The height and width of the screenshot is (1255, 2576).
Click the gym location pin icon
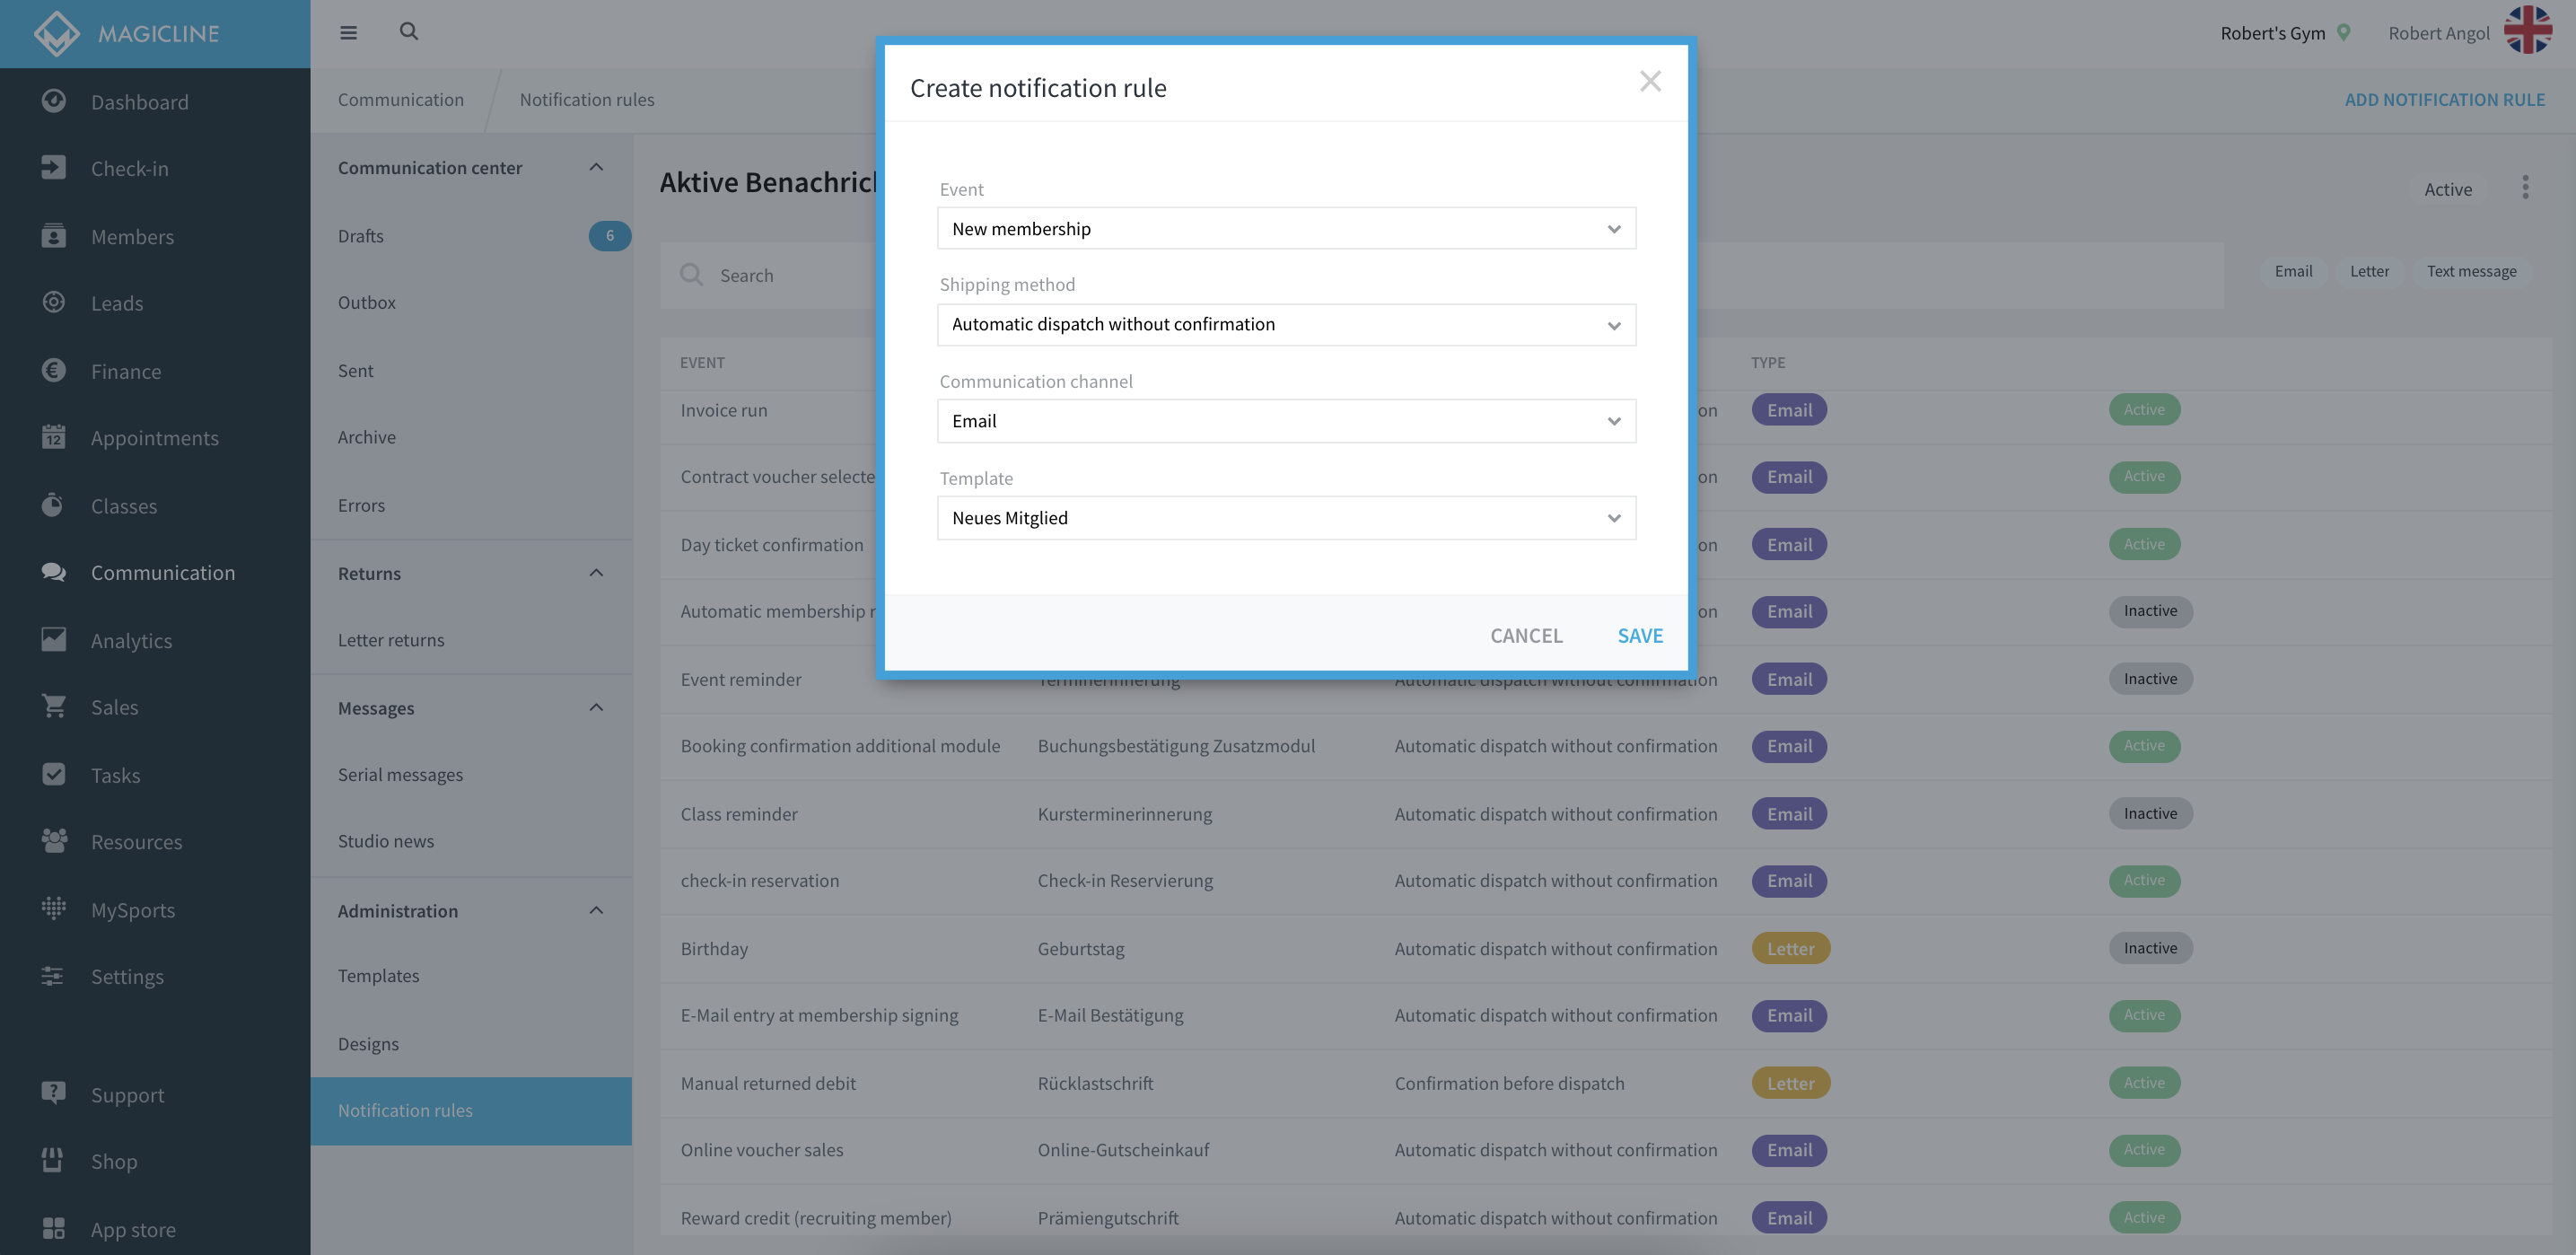[x=2344, y=33]
